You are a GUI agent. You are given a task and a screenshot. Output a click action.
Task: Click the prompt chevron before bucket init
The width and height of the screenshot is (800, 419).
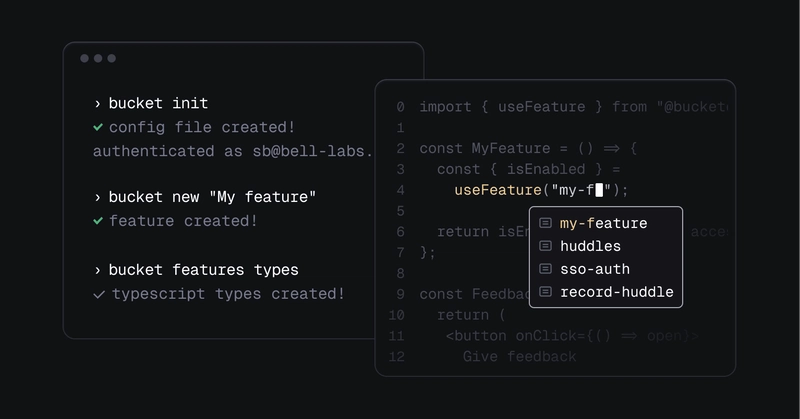coord(97,104)
